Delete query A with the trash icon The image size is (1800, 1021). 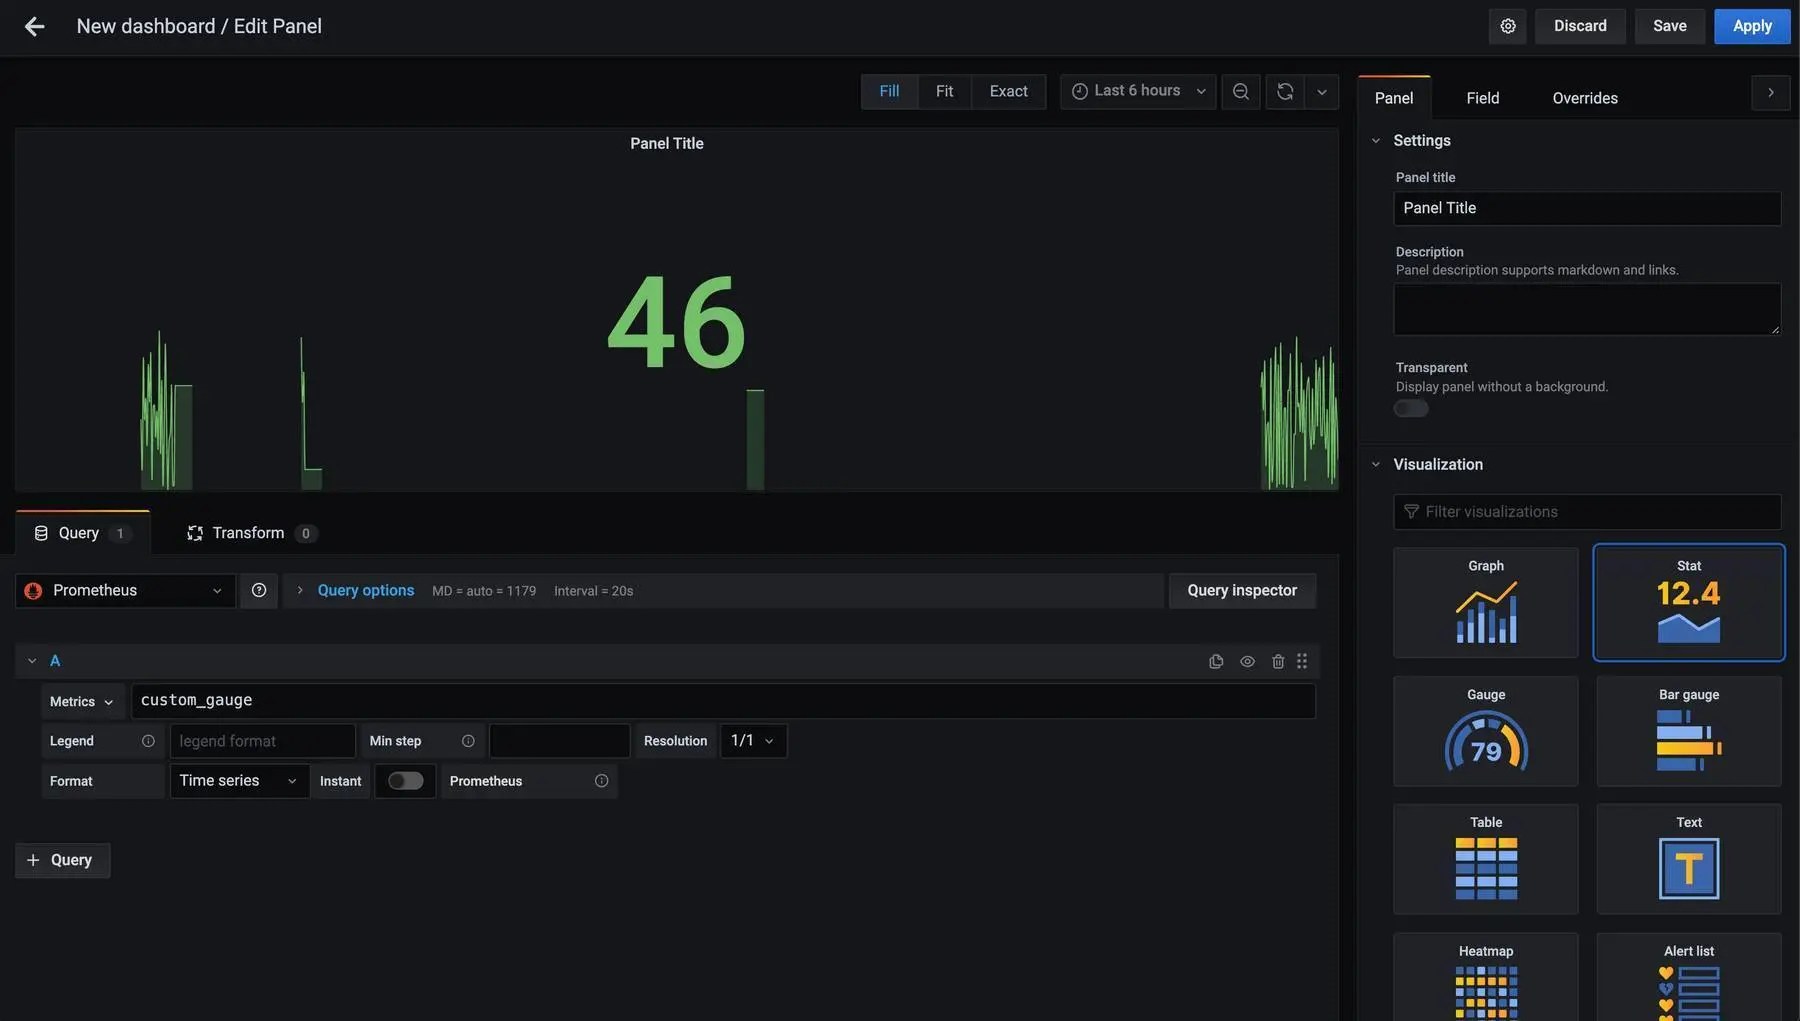click(1277, 660)
